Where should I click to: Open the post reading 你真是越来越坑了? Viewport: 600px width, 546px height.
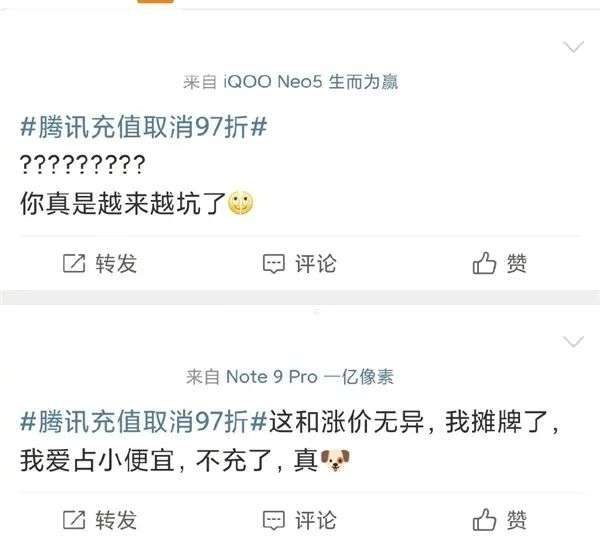coord(123,203)
